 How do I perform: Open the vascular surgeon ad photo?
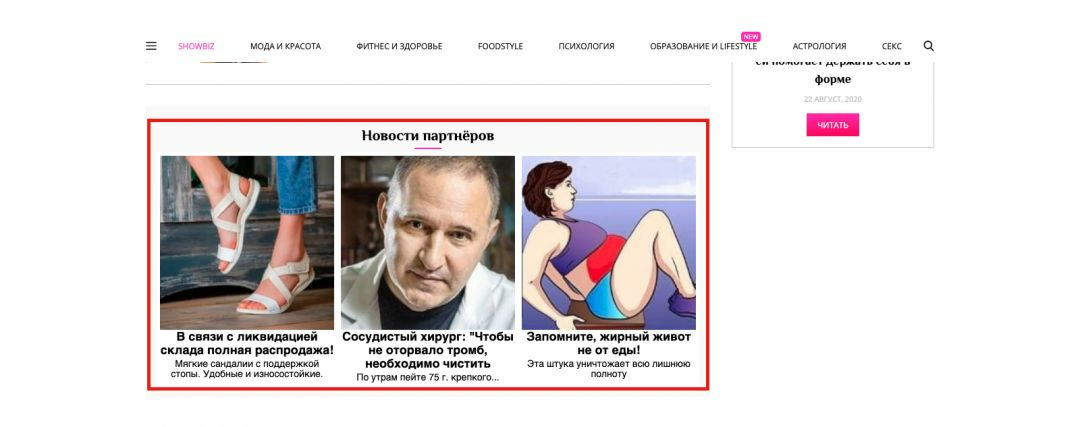point(428,242)
